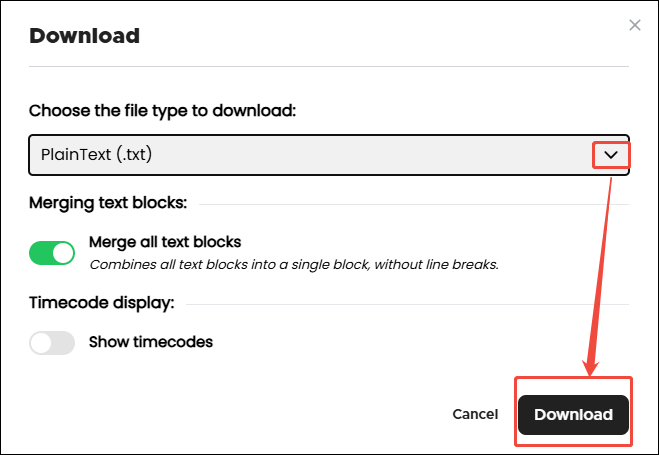Enable the Show timecodes switch

[52, 343]
